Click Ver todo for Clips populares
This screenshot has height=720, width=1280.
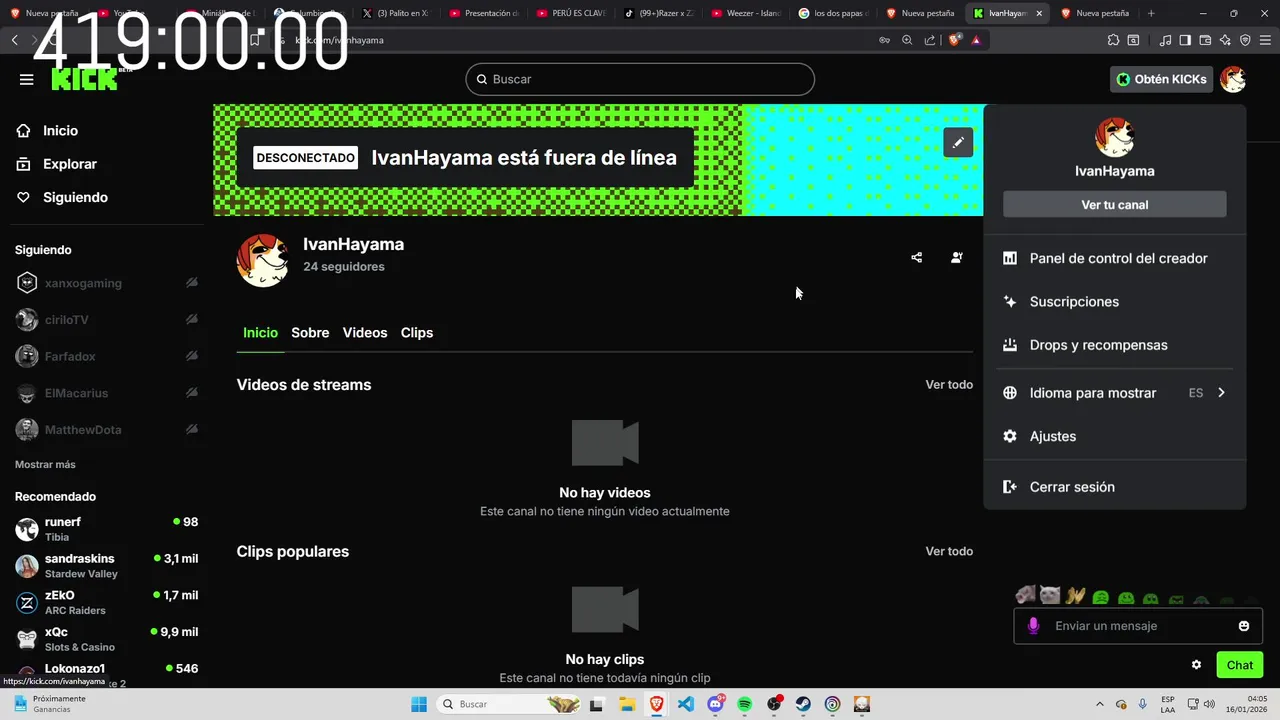pyautogui.click(x=949, y=551)
